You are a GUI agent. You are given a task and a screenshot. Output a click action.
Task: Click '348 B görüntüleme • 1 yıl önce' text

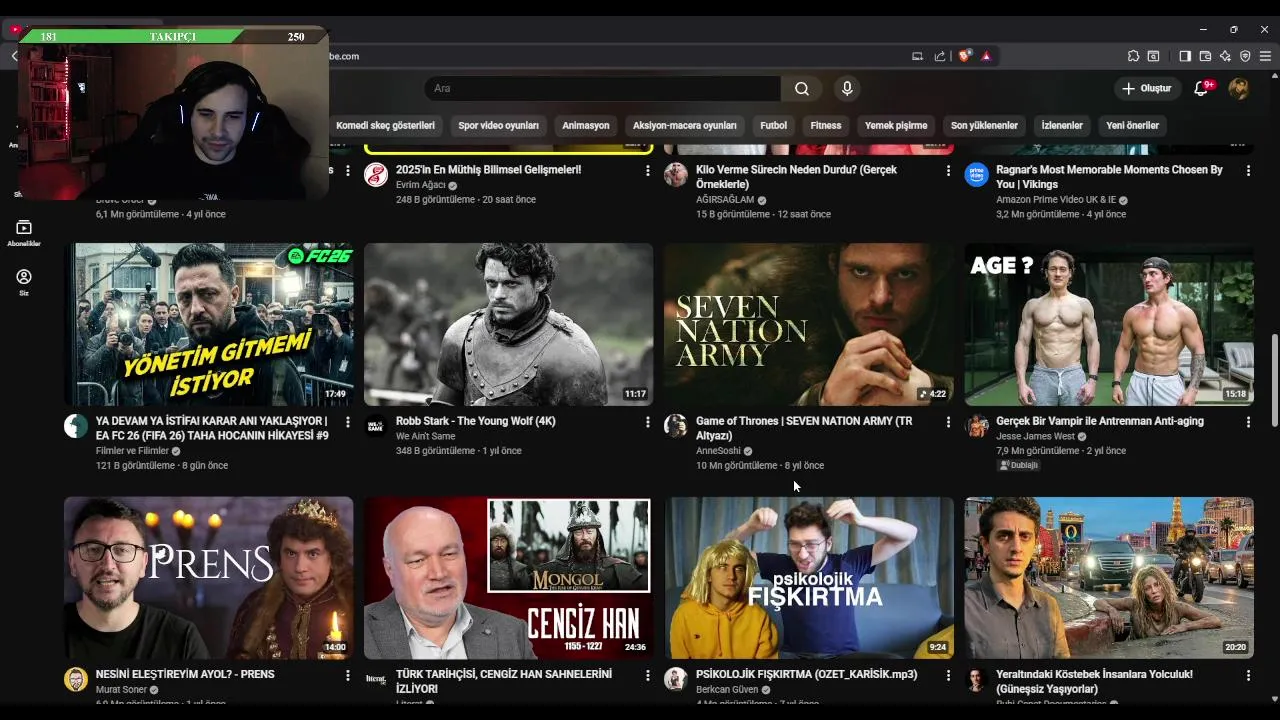pyautogui.click(x=459, y=451)
